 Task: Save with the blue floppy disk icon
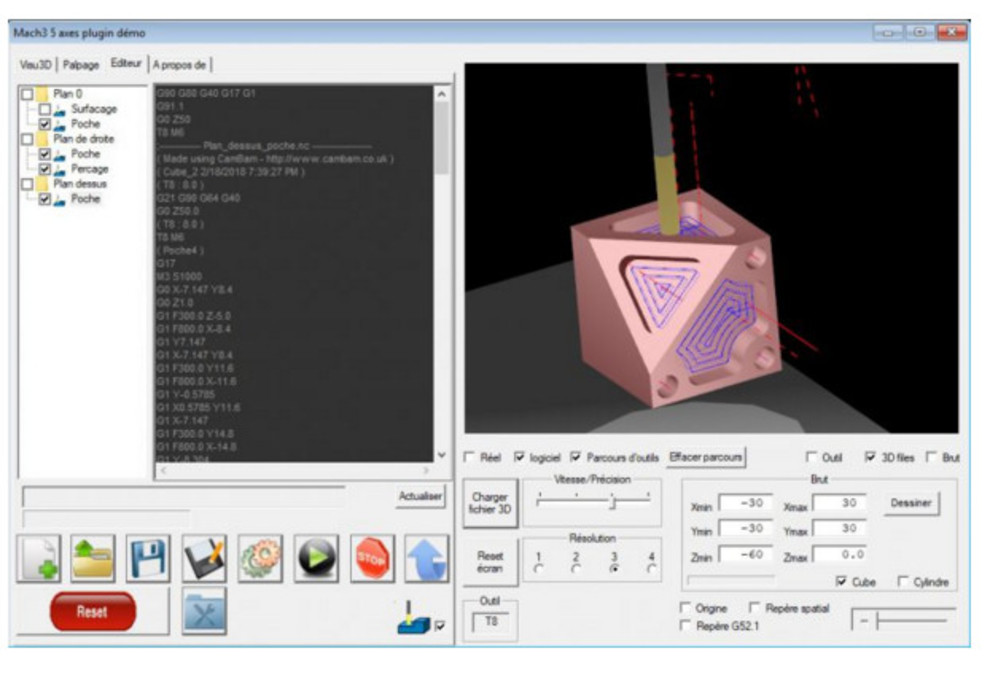[x=149, y=559]
